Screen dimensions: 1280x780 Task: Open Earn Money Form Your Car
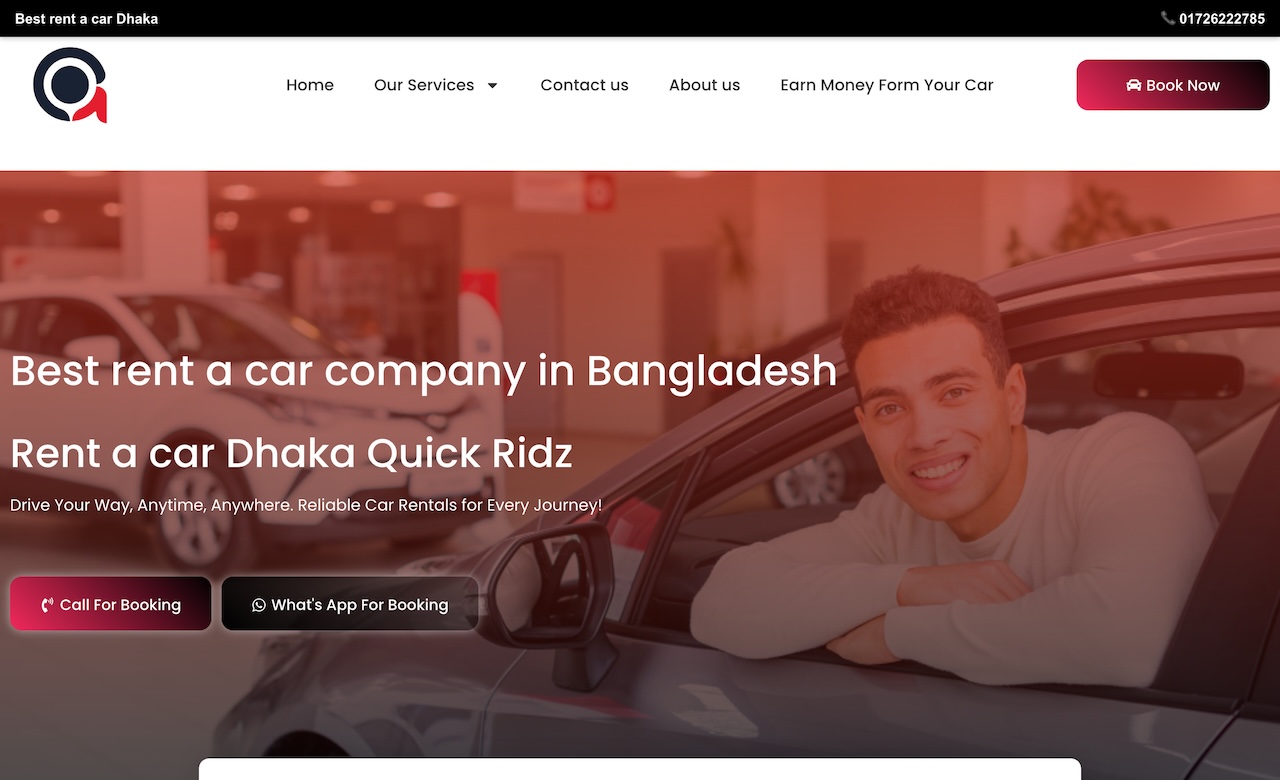coord(887,85)
